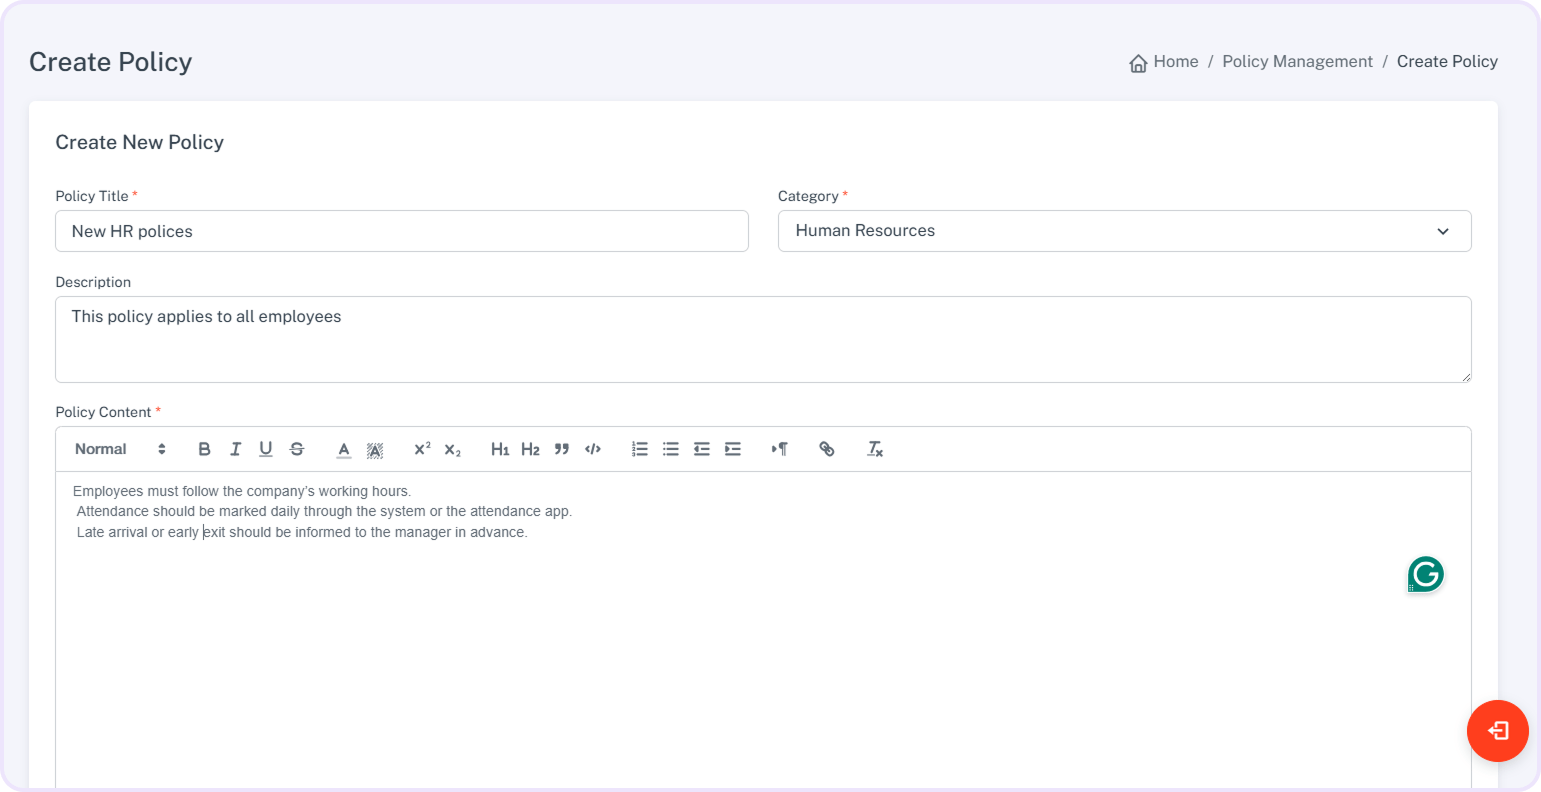This screenshot has width=1541, height=792.
Task: Toggle underline formatting in the editor
Action: pyautogui.click(x=266, y=449)
